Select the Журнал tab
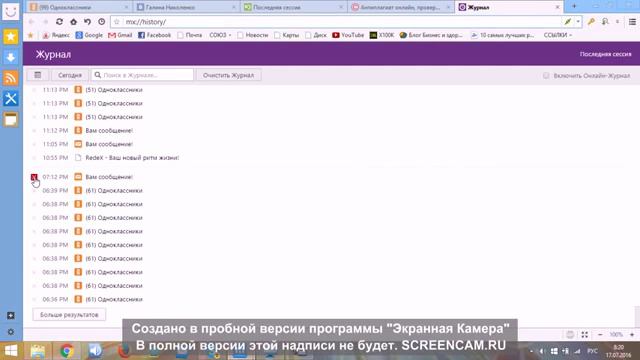 509,7
